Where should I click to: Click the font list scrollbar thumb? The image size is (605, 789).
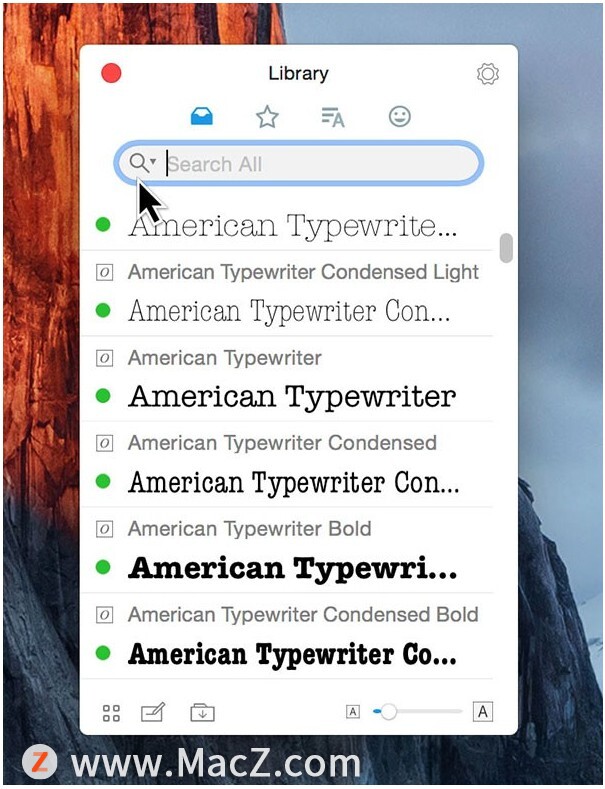tap(506, 248)
